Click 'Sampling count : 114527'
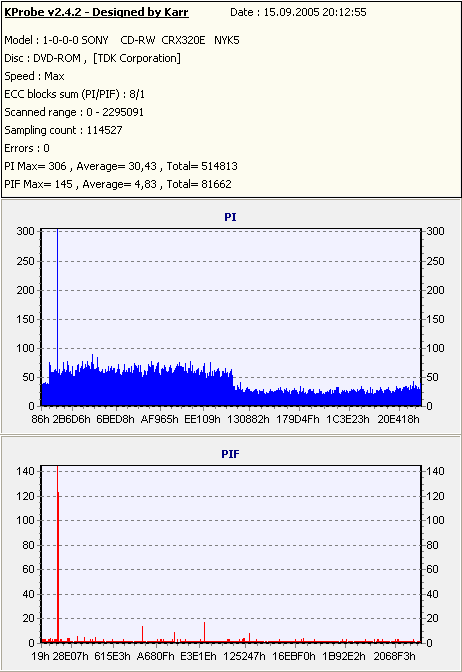 [63, 130]
